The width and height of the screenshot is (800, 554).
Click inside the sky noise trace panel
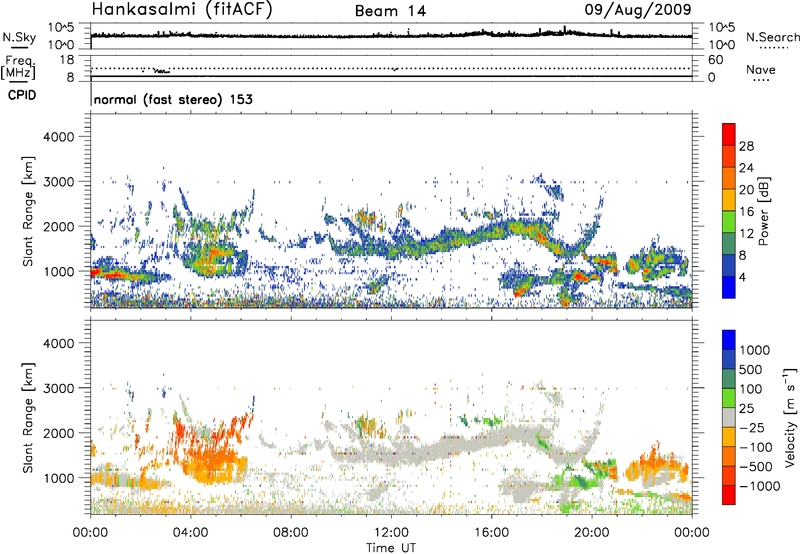tap(391, 36)
